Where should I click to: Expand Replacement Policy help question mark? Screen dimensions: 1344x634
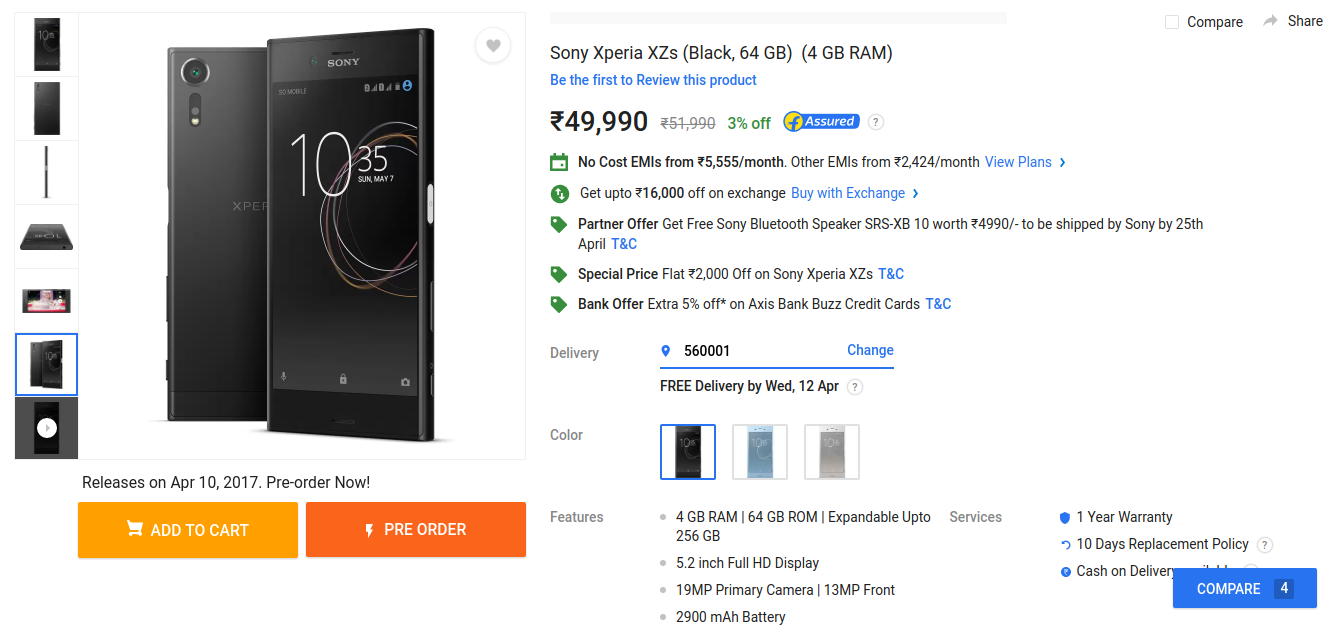coord(1264,544)
